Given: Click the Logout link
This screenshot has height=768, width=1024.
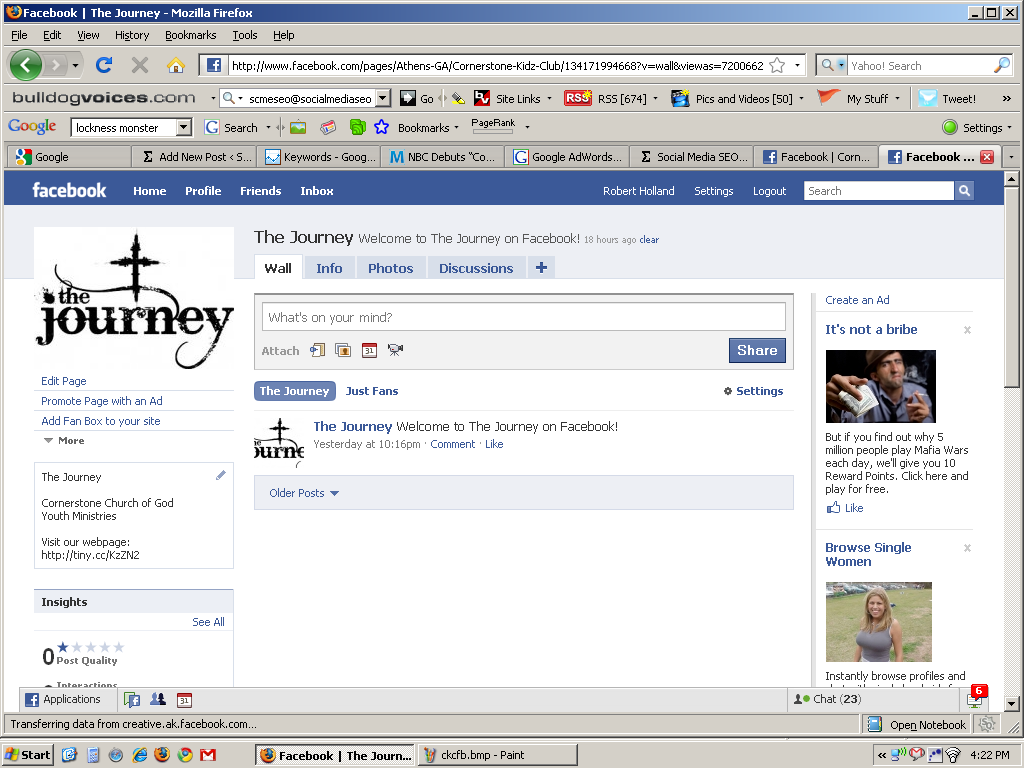Looking at the screenshot, I should (x=769, y=191).
